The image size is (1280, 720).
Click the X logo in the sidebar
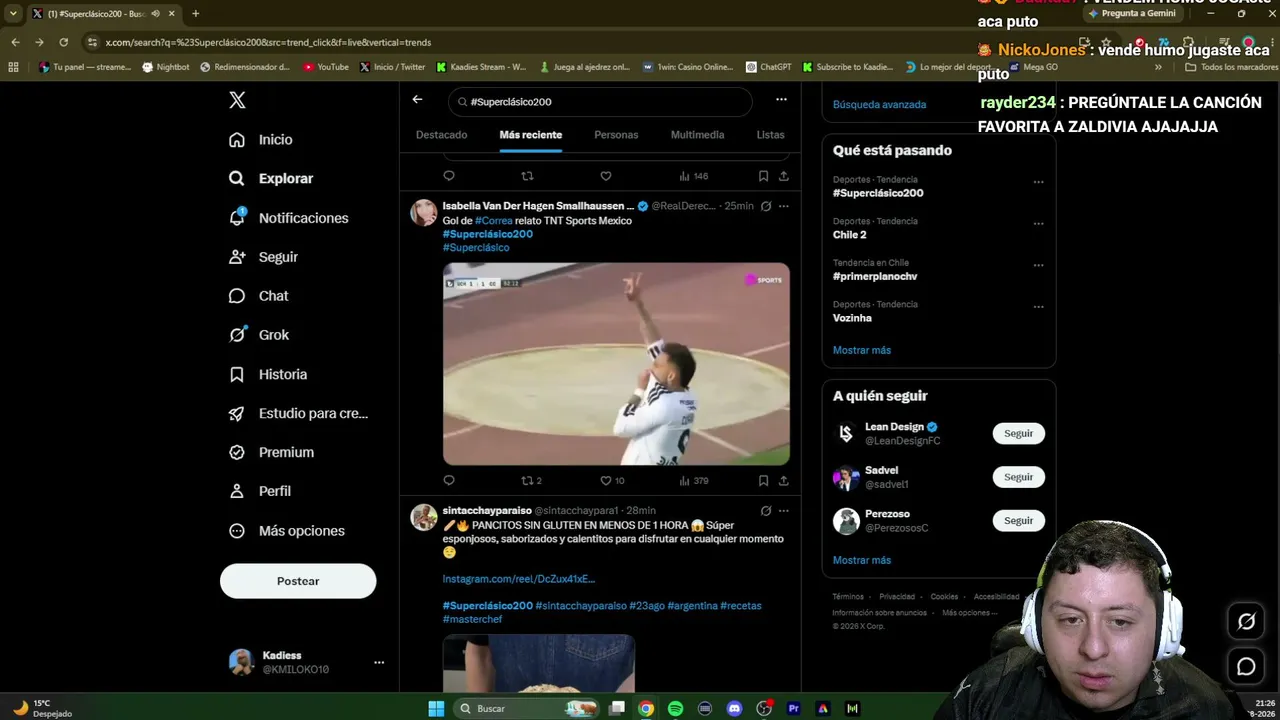(237, 100)
